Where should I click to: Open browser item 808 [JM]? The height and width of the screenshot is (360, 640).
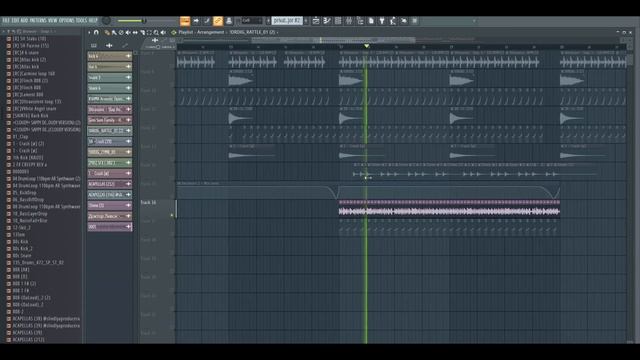(x=21, y=269)
